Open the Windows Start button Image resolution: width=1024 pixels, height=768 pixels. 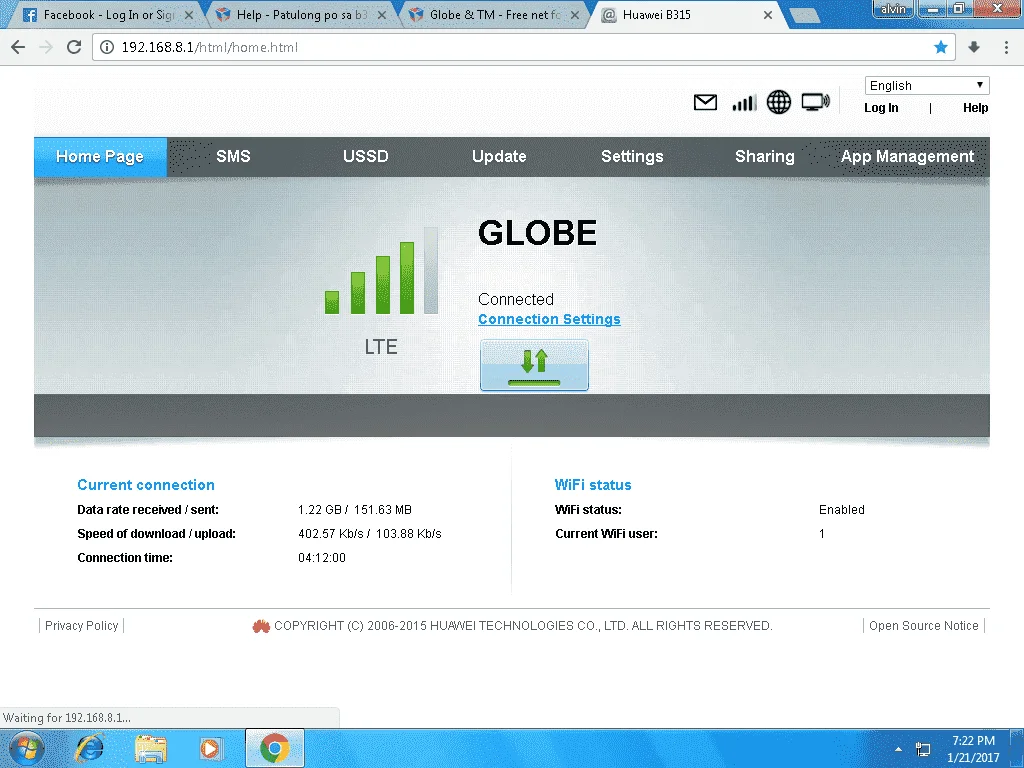click(26, 748)
